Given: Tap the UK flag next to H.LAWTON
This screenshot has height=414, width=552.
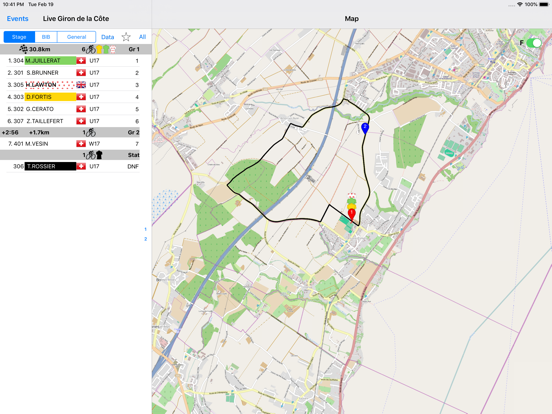Looking at the screenshot, I should [x=81, y=85].
